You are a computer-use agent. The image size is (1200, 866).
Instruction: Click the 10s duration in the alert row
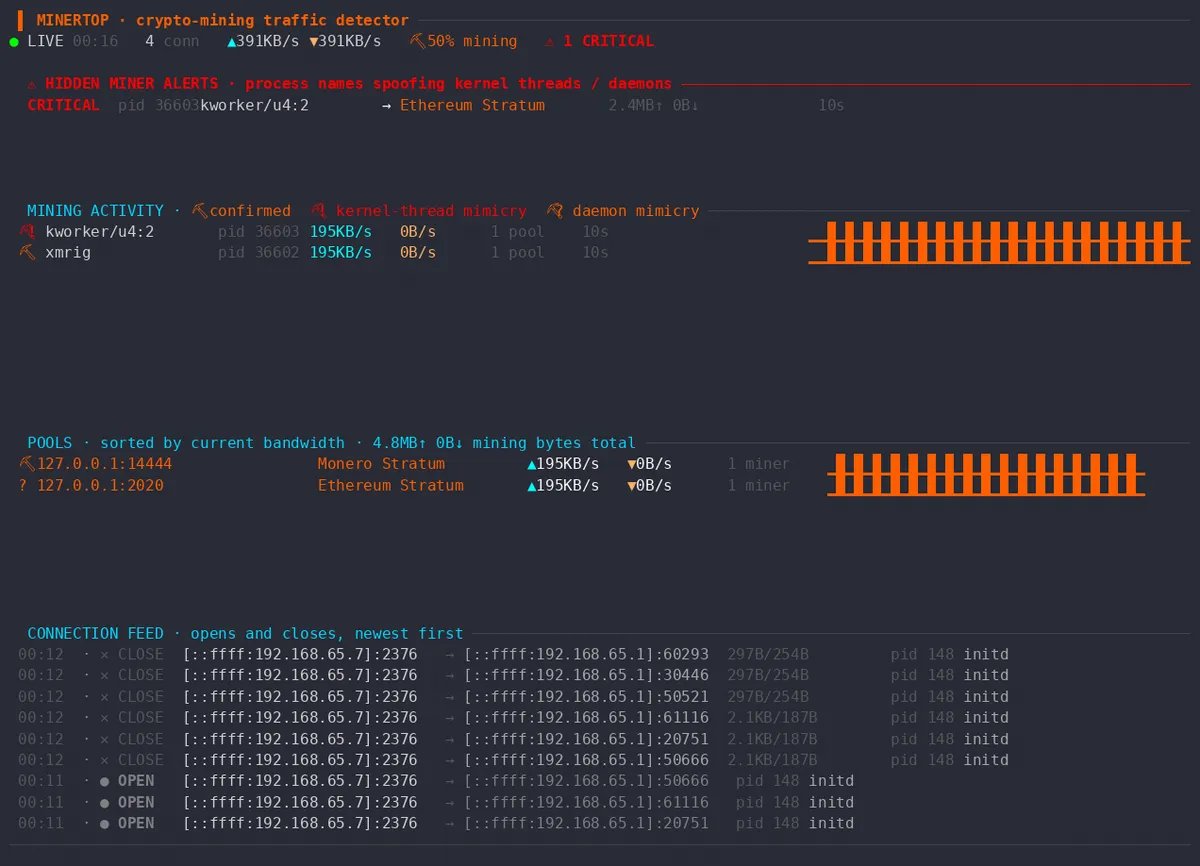pyautogui.click(x=831, y=105)
